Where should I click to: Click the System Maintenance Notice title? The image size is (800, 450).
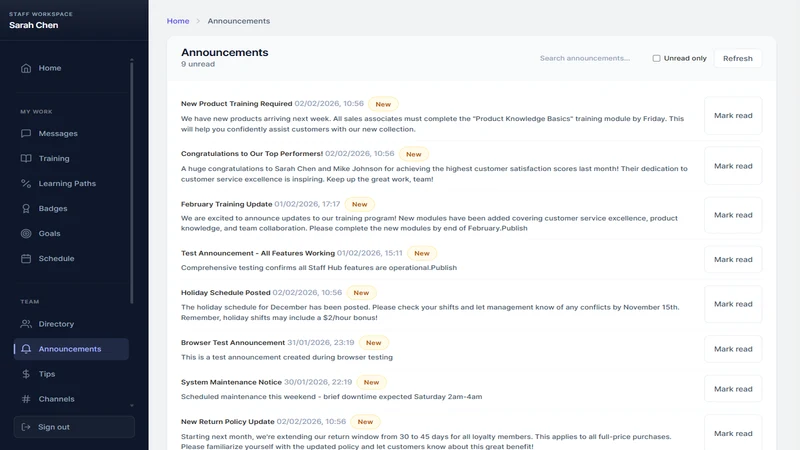click(x=231, y=382)
